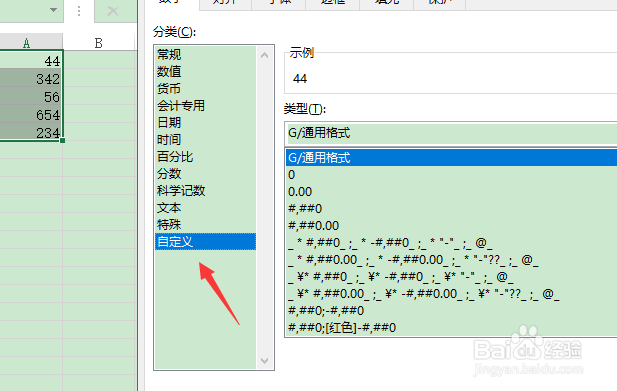Select the _ * #,##0.00_ accounting format type

(x=451, y=260)
